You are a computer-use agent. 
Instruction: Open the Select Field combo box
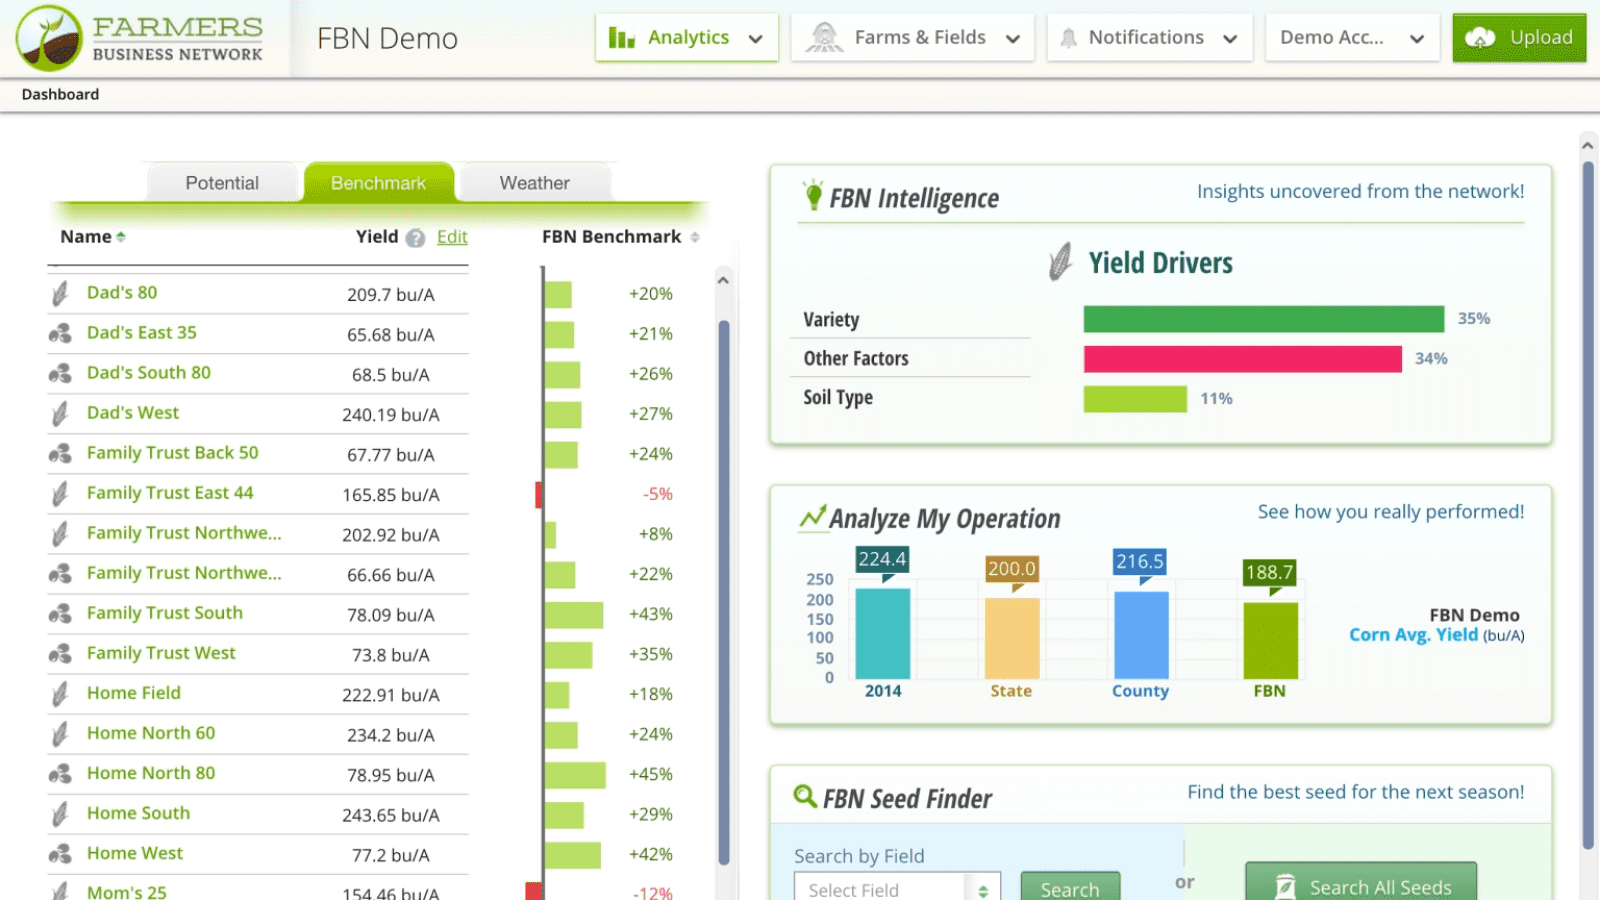click(x=897, y=888)
